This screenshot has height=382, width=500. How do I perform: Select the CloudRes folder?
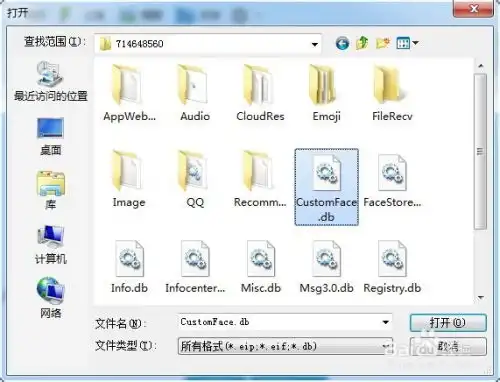pyautogui.click(x=260, y=94)
